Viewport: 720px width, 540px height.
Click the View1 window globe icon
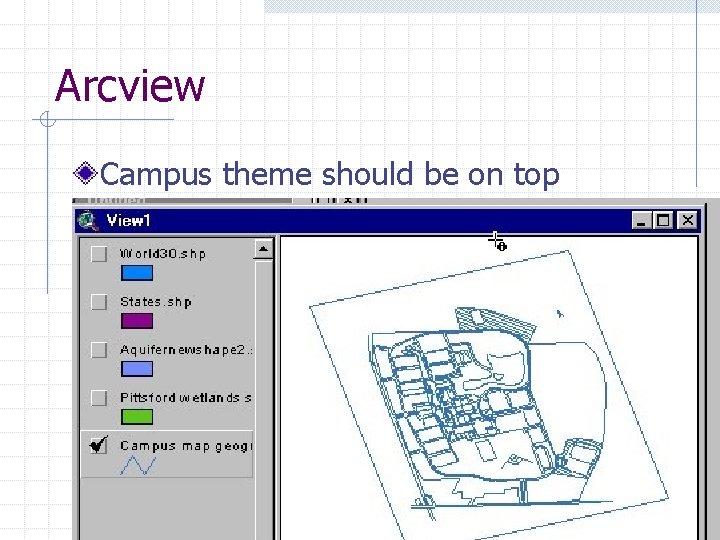click(x=88, y=221)
